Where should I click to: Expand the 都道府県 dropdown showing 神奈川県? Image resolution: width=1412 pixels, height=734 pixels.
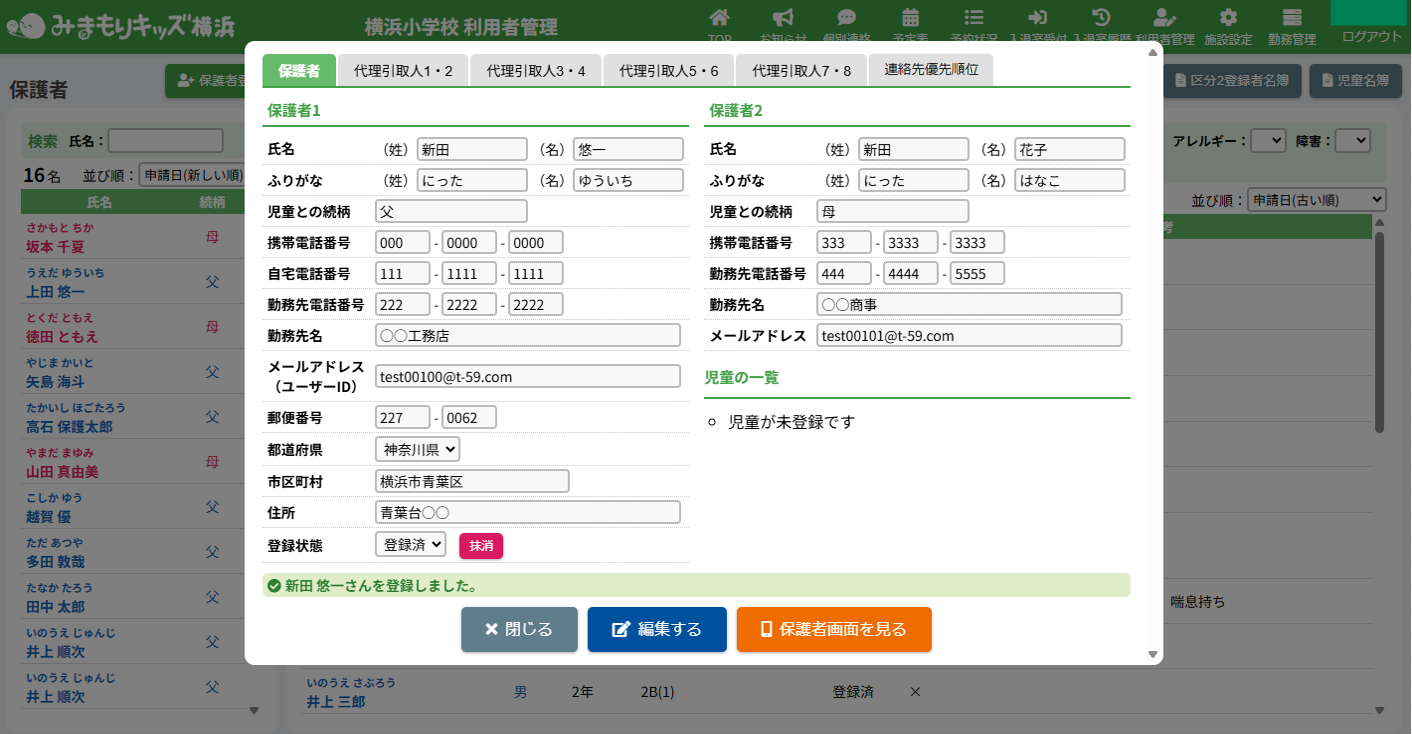point(417,450)
